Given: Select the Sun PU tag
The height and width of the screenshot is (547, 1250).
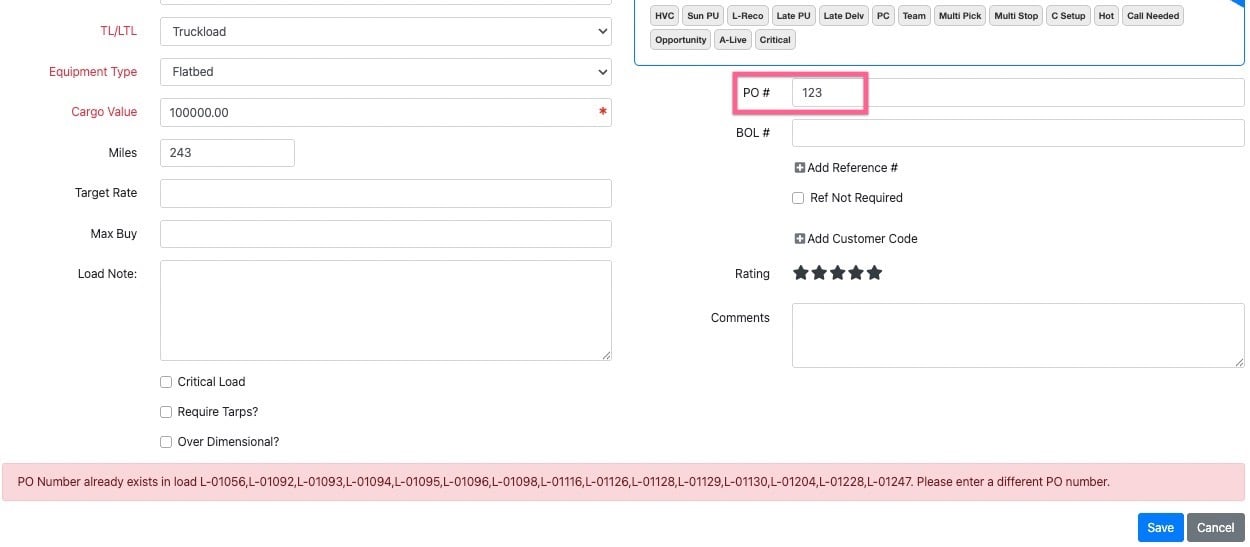Looking at the screenshot, I should coord(703,16).
